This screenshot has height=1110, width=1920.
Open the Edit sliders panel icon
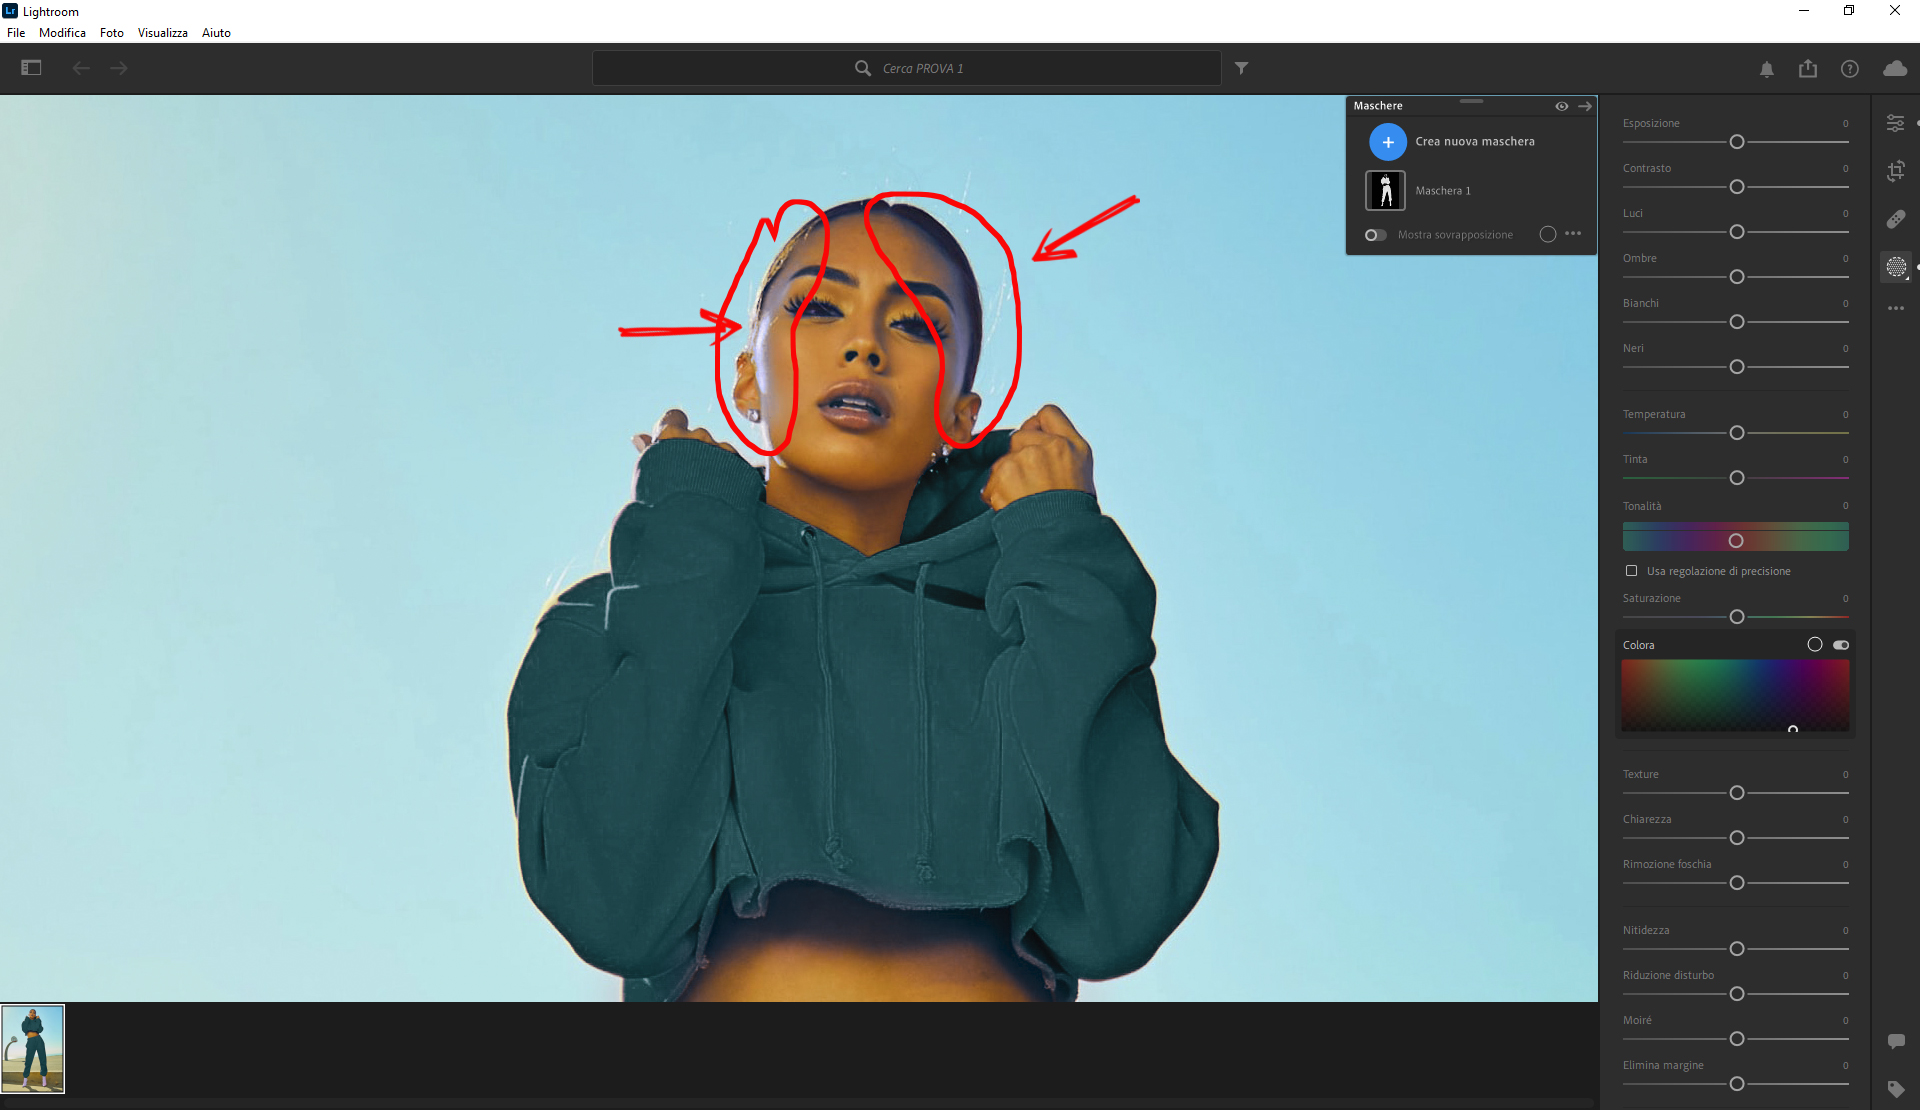[x=1895, y=123]
